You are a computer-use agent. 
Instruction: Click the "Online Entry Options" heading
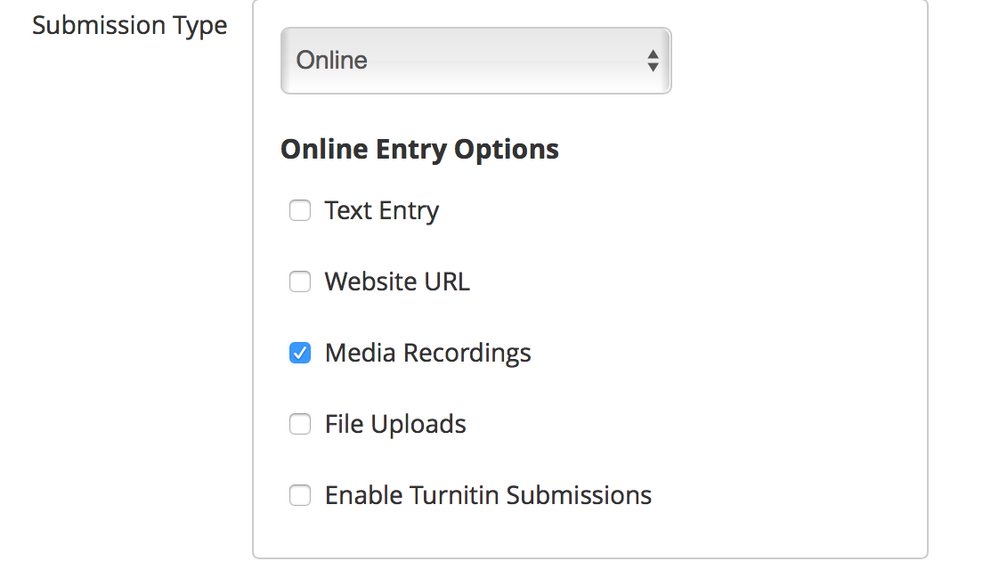click(x=419, y=149)
